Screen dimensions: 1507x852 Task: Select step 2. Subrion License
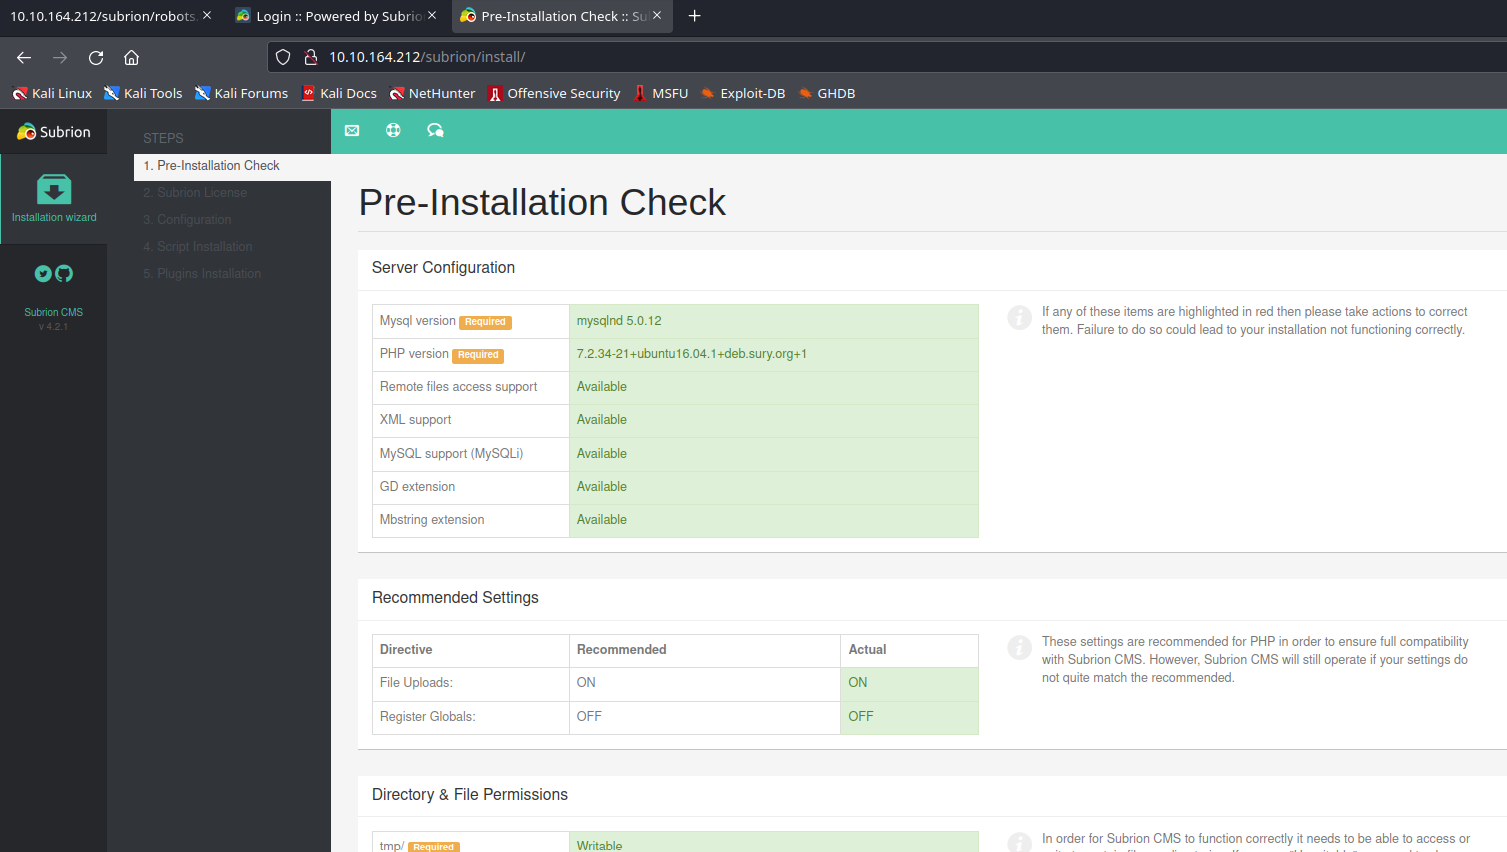[200, 192]
